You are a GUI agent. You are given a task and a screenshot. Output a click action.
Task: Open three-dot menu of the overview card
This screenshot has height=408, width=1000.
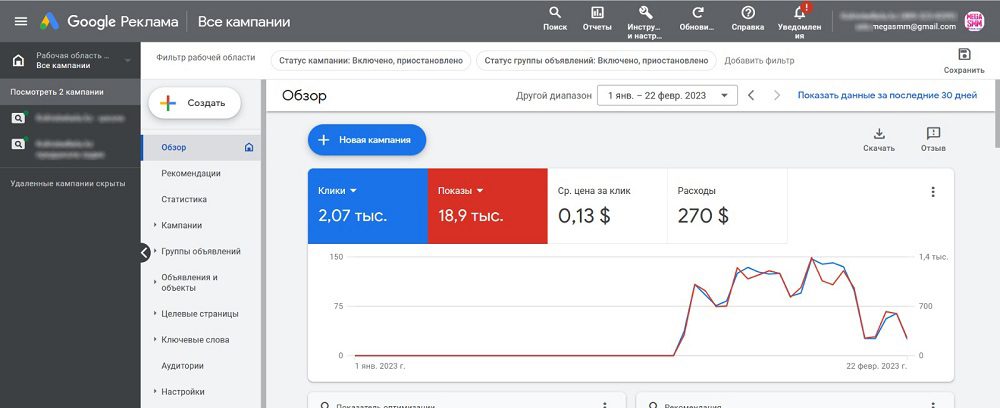[933, 192]
